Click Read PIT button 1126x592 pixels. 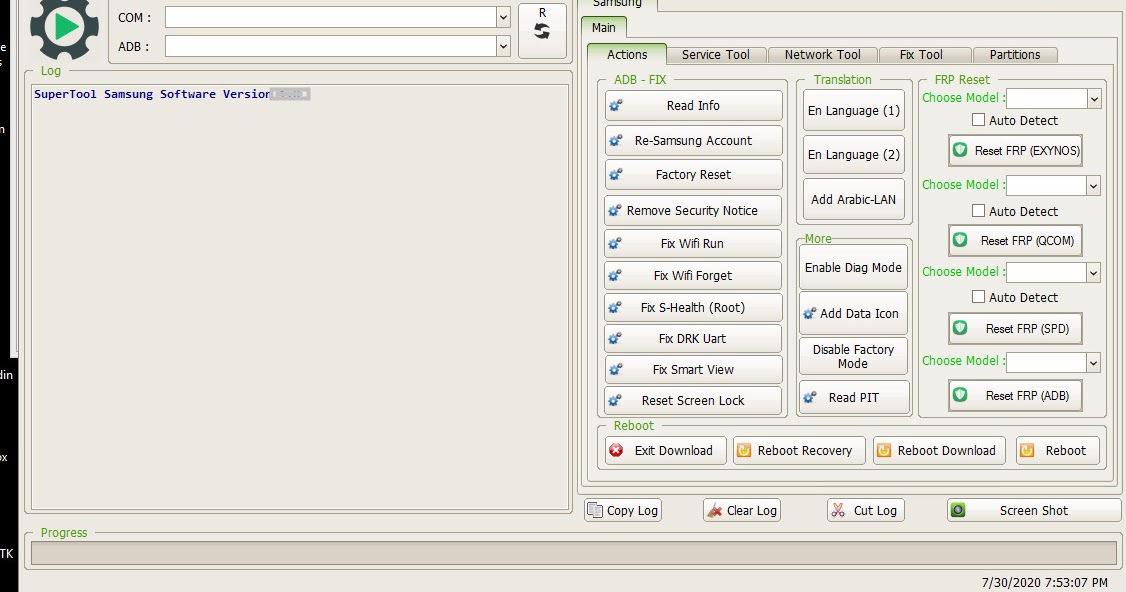853,397
